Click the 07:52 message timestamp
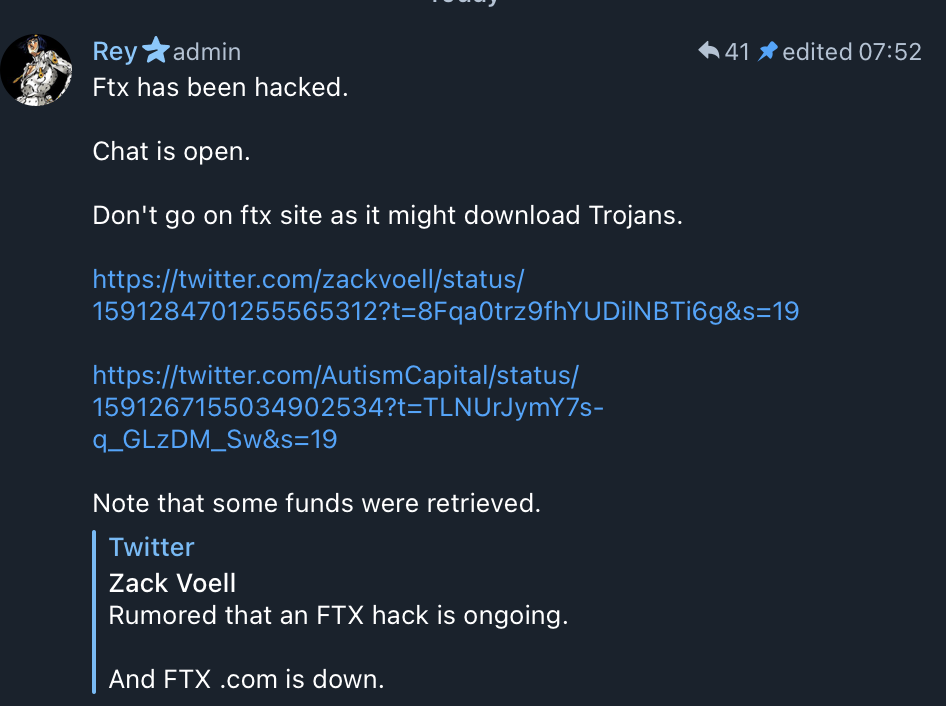The image size is (946, 706). [890, 52]
